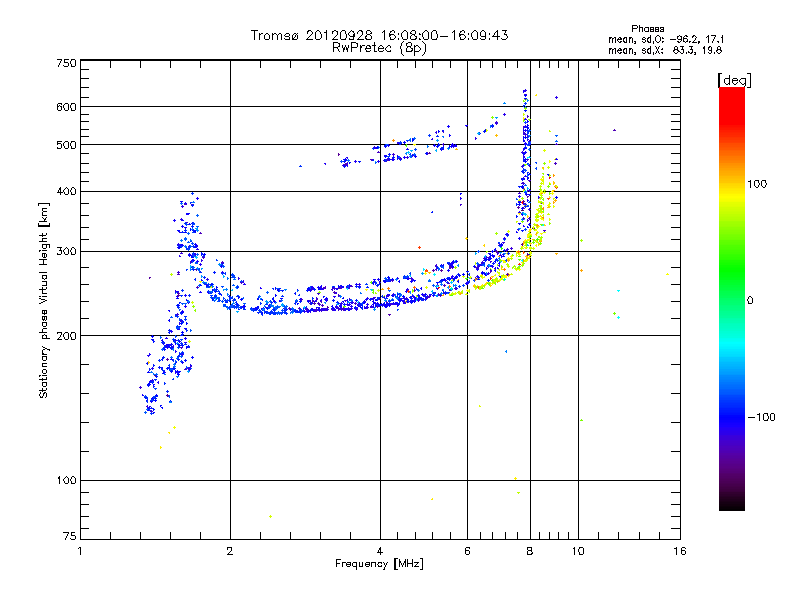Click the 'mean, sd,O: -96.2, 17.1' line
The height and width of the screenshot is (600, 800).
[666, 39]
